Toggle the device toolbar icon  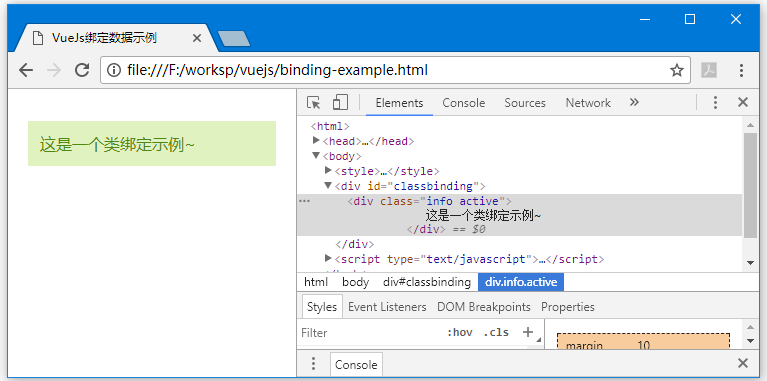[340, 103]
